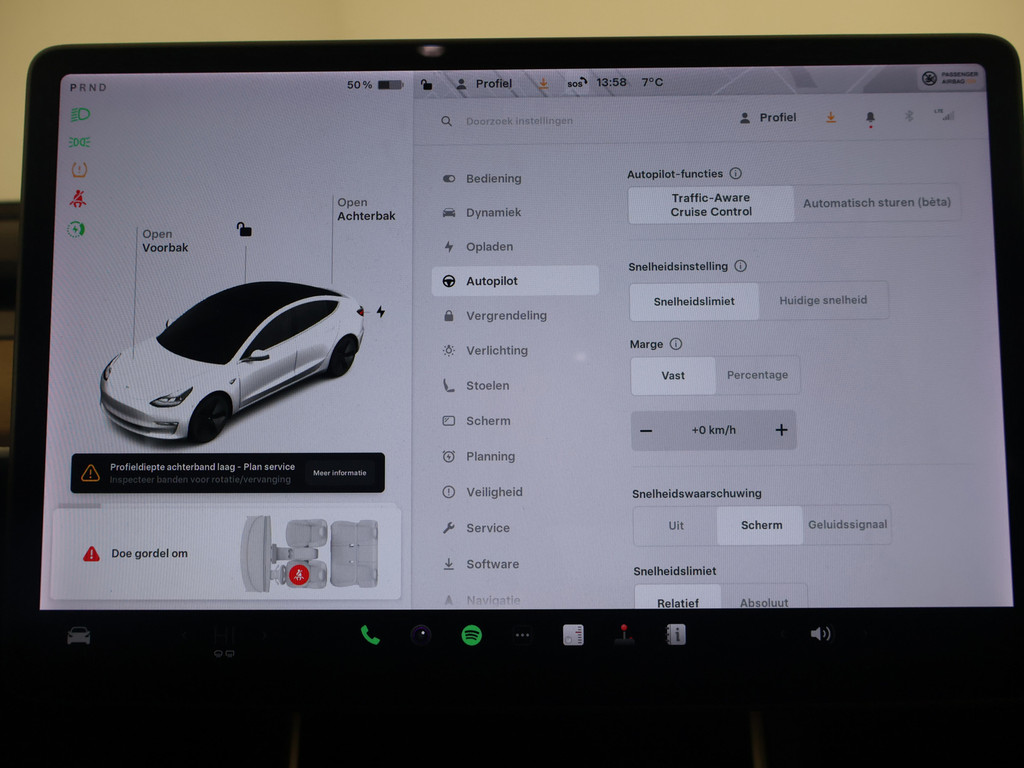
Task: Open the arcade joystick app
Action: coord(625,635)
